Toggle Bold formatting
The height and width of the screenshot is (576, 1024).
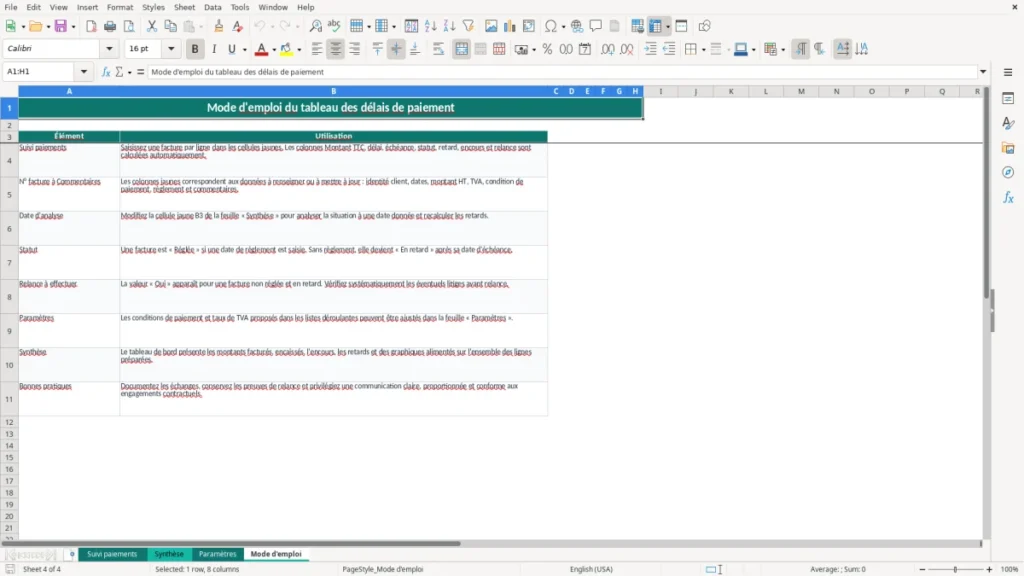195,49
